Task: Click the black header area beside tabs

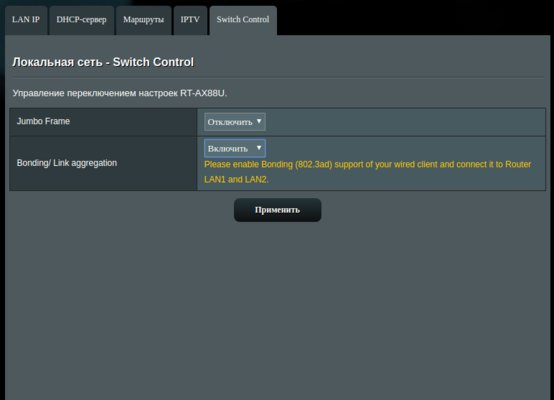Action: [x=413, y=18]
